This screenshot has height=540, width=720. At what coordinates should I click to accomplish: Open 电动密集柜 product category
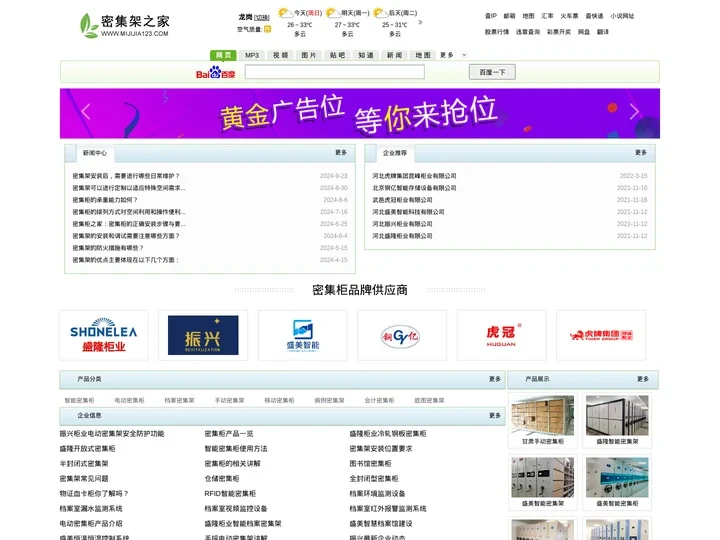[x=129, y=400]
